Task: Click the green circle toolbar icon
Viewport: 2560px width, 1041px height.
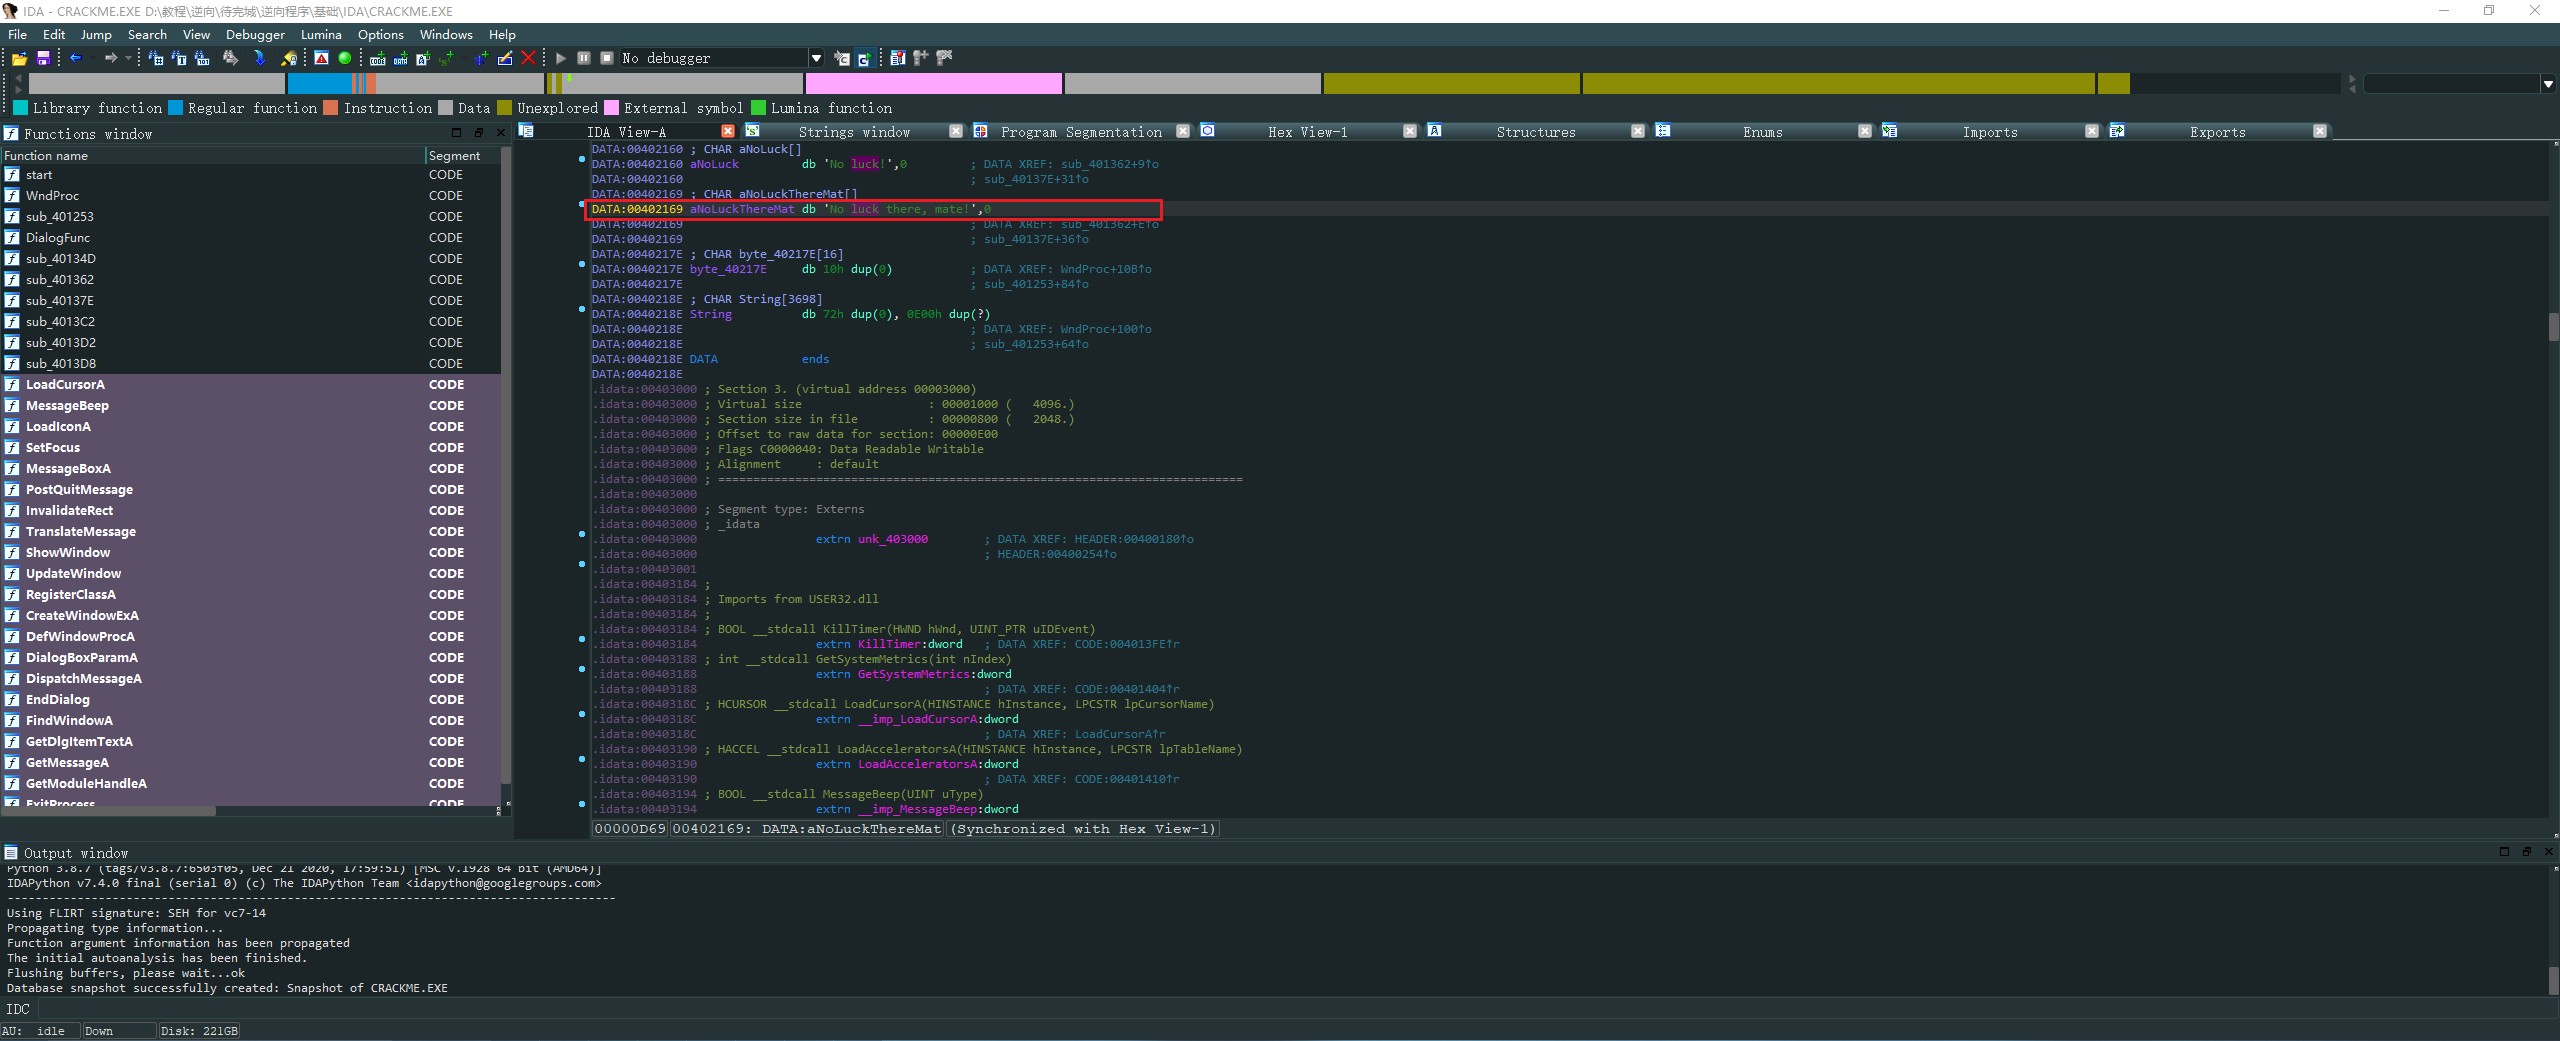Action: (x=345, y=58)
